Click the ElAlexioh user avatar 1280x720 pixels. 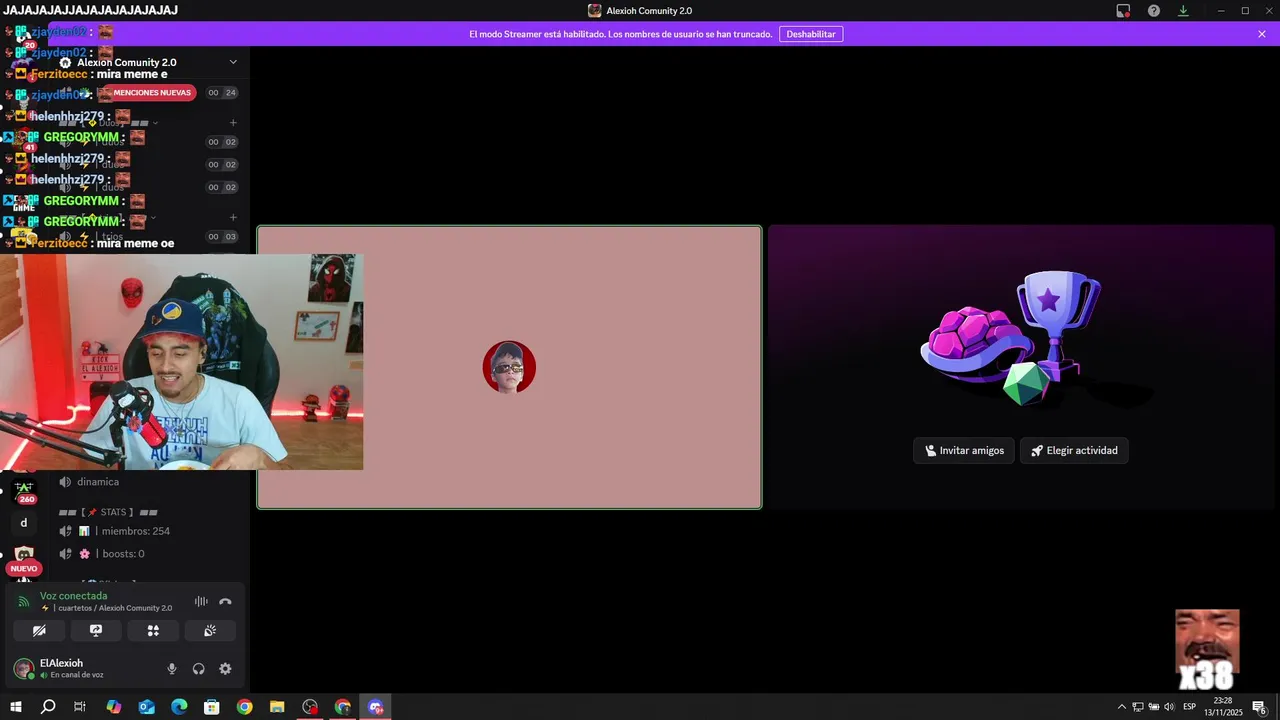tap(23, 669)
